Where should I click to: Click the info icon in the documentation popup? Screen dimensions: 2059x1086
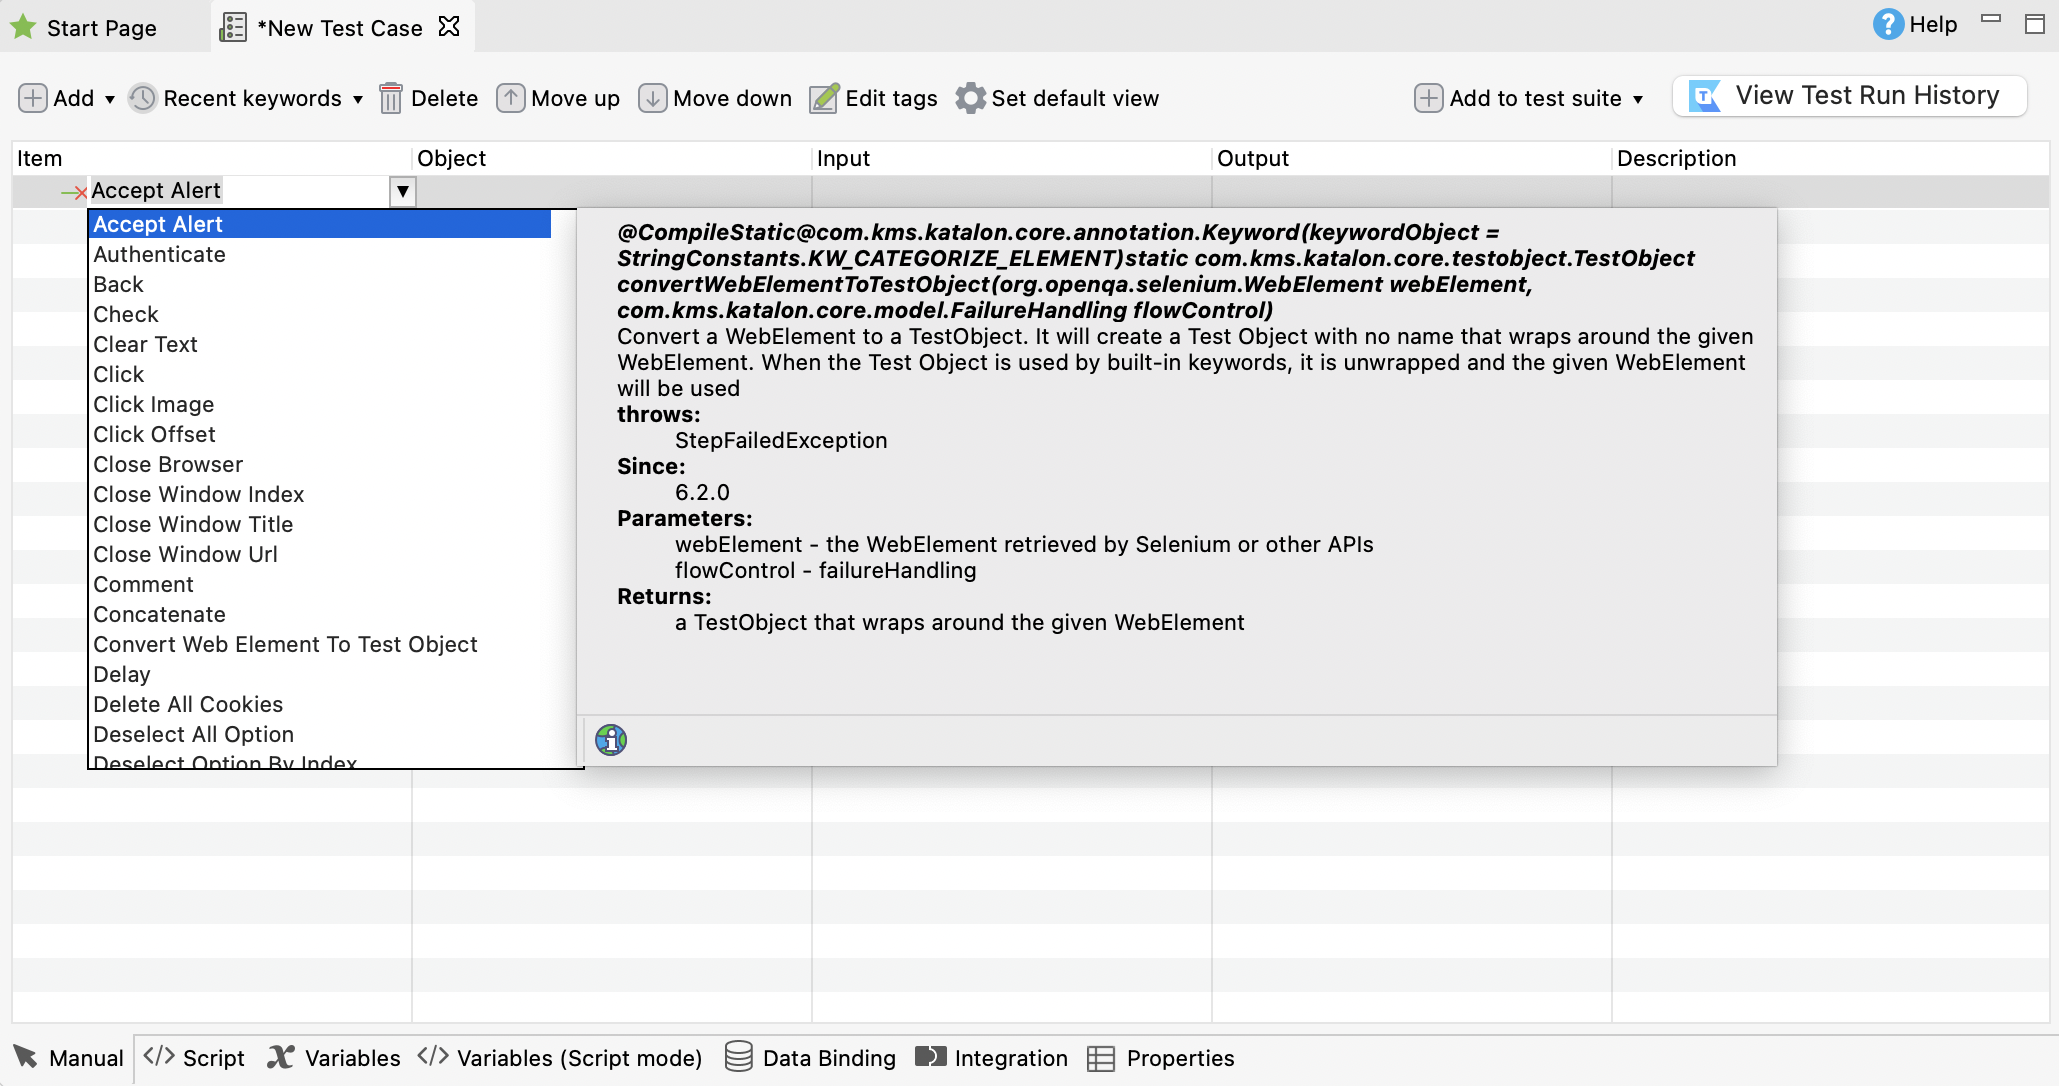(x=610, y=740)
